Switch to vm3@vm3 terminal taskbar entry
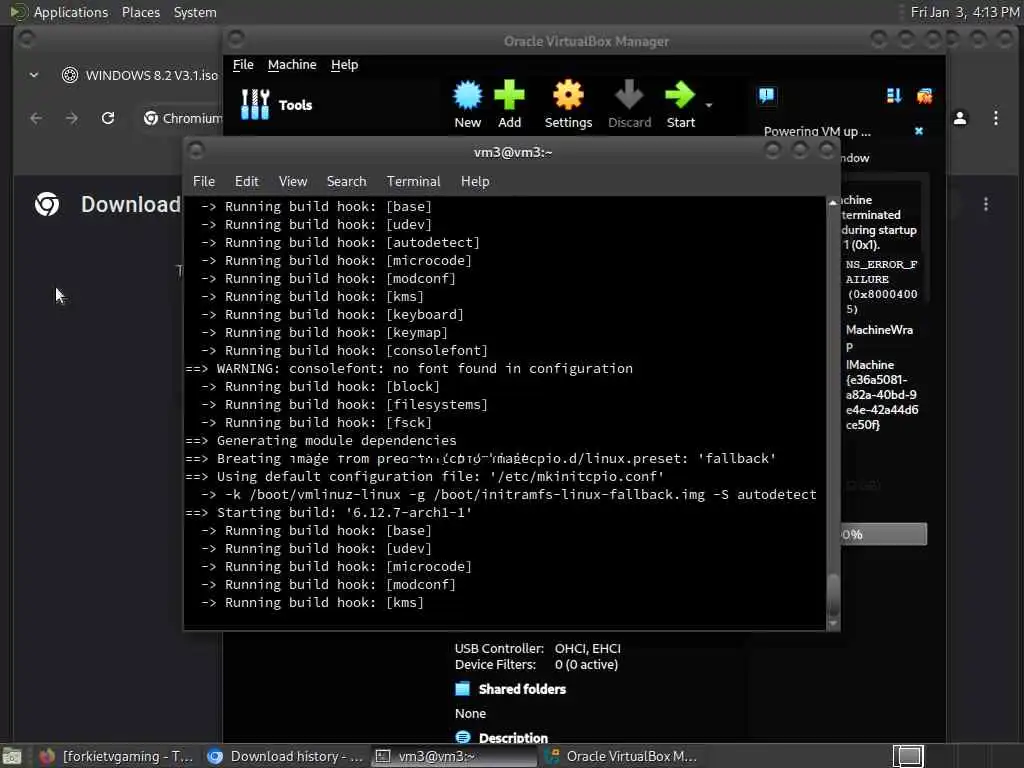Screen dimensions: 1024x768 coord(455,756)
